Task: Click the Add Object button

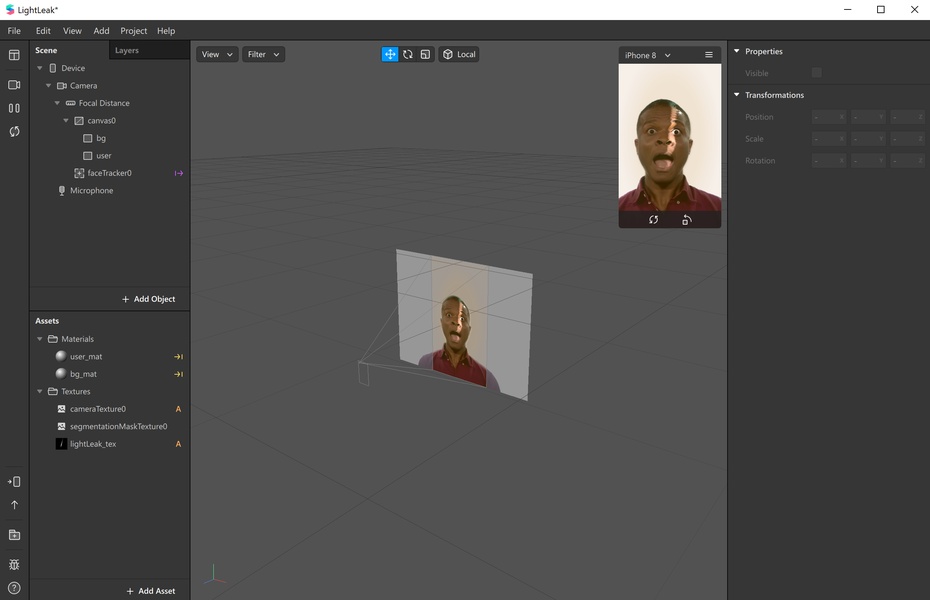Action: pyautogui.click(x=148, y=299)
